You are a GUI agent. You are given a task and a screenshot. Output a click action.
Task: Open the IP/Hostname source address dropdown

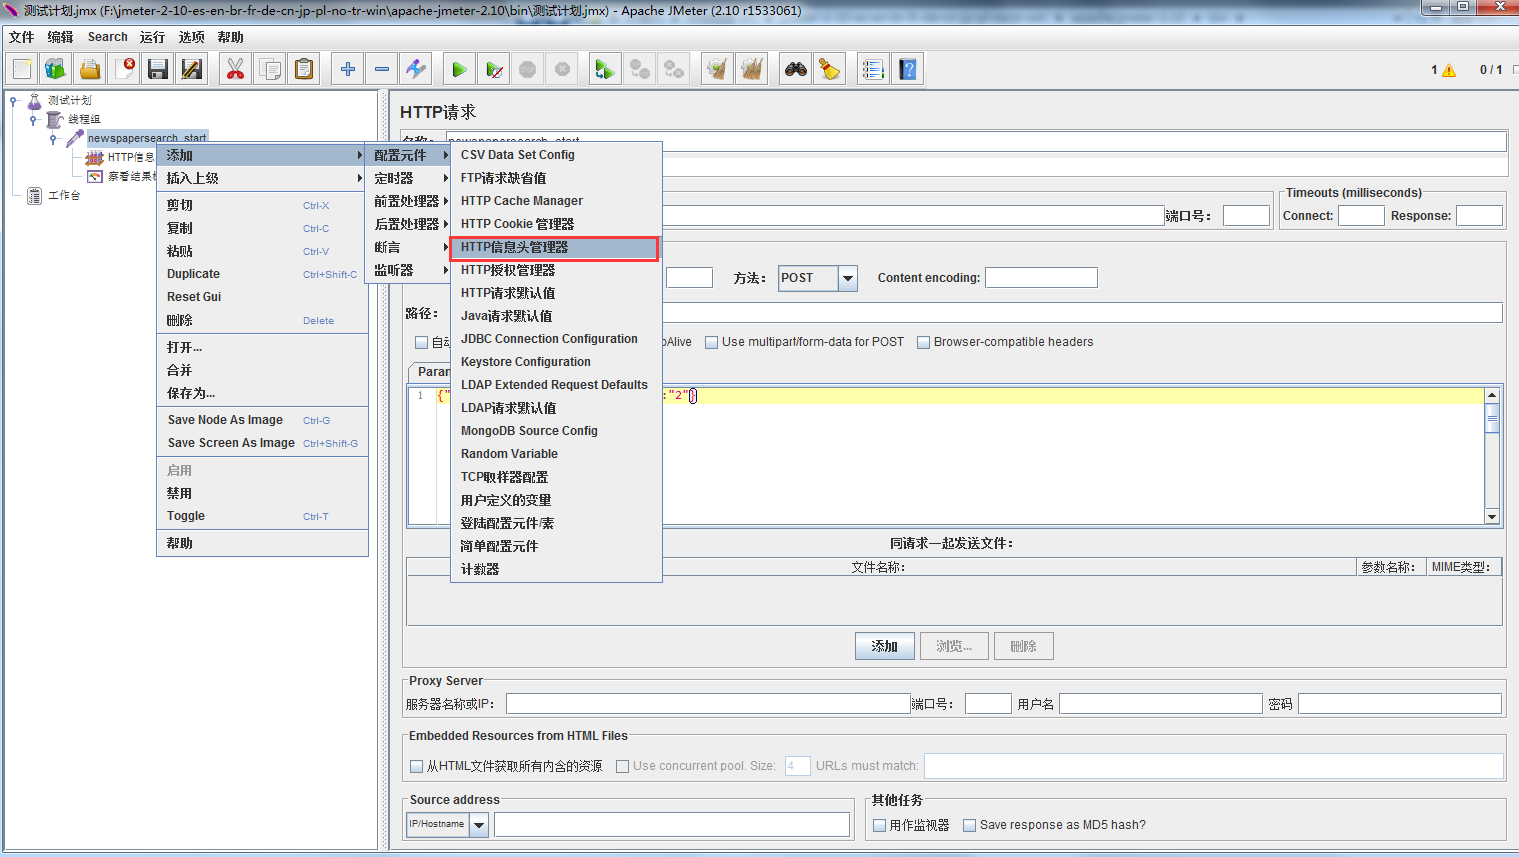(x=478, y=825)
